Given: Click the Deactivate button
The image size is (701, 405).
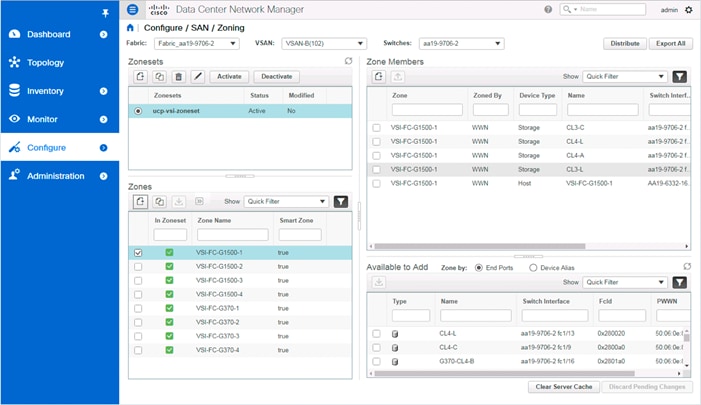Looking at the screenshot, I should [277, 76].
